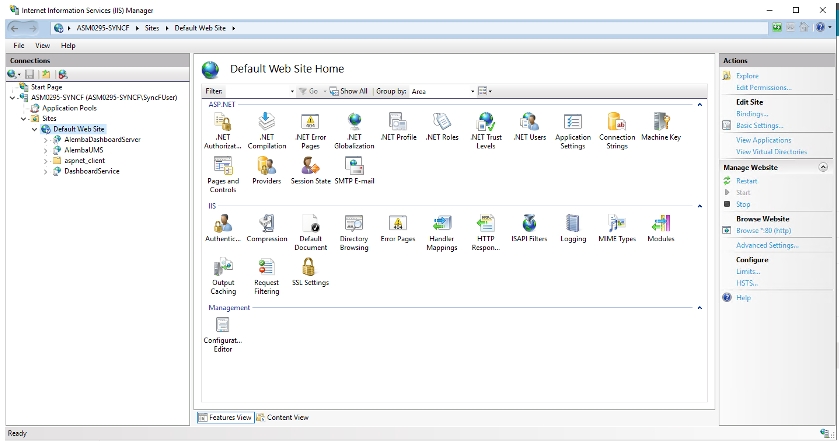
Task: Switch to the Content View tab
Action: tap(283, 417)
